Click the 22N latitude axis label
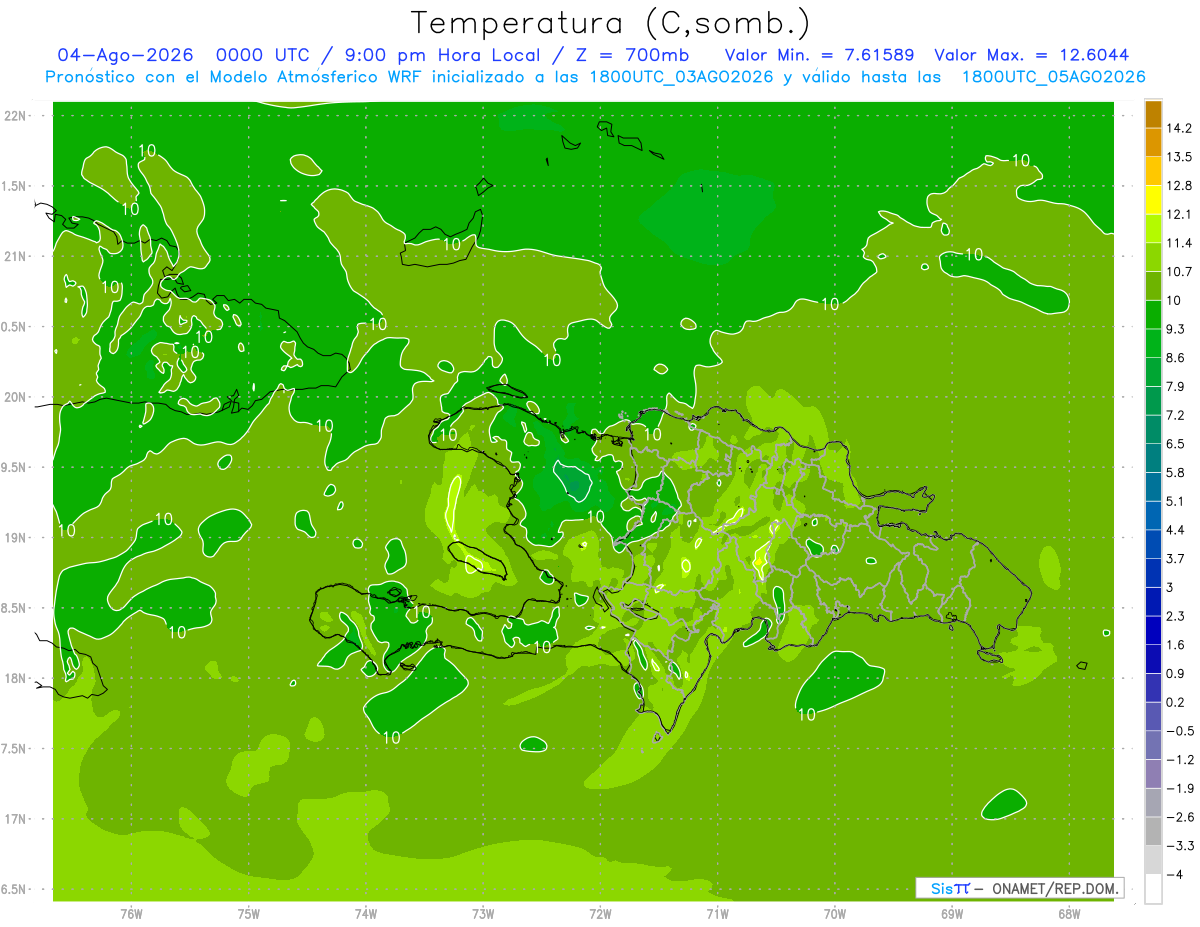The width and height of the screenshot is (1200, 927). (x=15, y=116)
